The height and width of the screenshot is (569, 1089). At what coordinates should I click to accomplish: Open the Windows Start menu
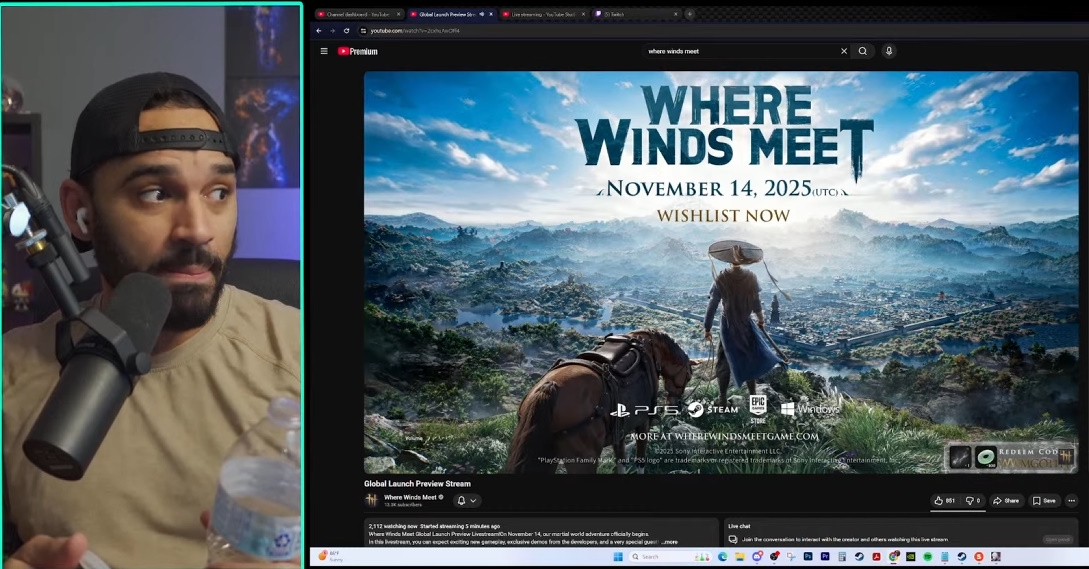click(x=617, y=557)
